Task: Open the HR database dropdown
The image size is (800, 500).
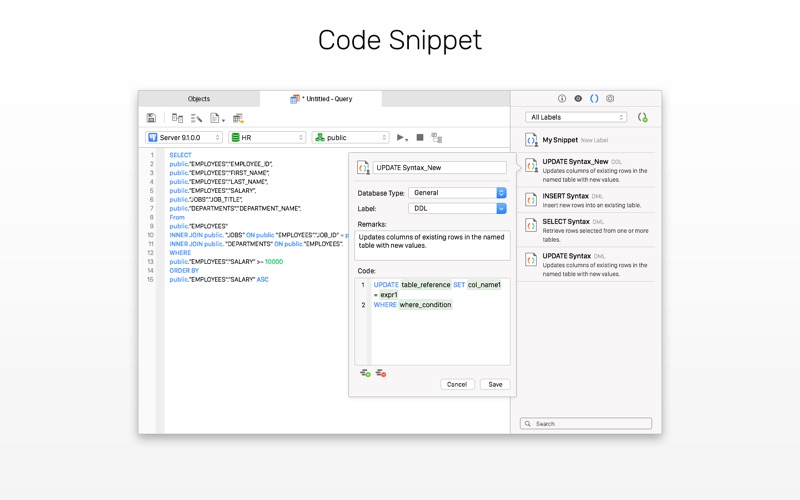Action: point(267,137)
